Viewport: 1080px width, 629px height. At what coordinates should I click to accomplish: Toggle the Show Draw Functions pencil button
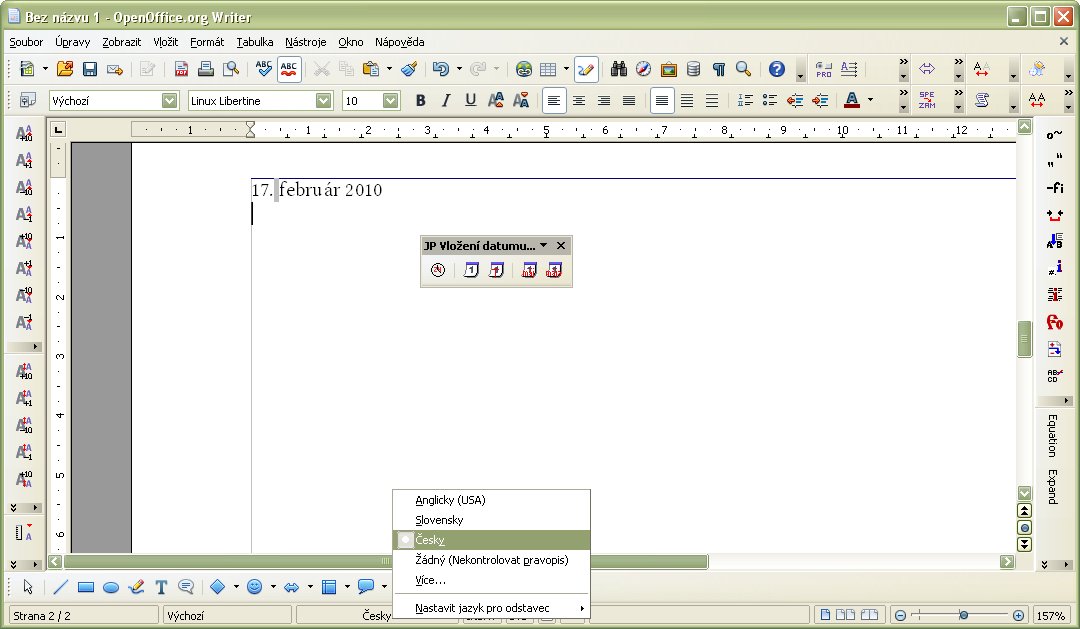click(x=585, y=69)
